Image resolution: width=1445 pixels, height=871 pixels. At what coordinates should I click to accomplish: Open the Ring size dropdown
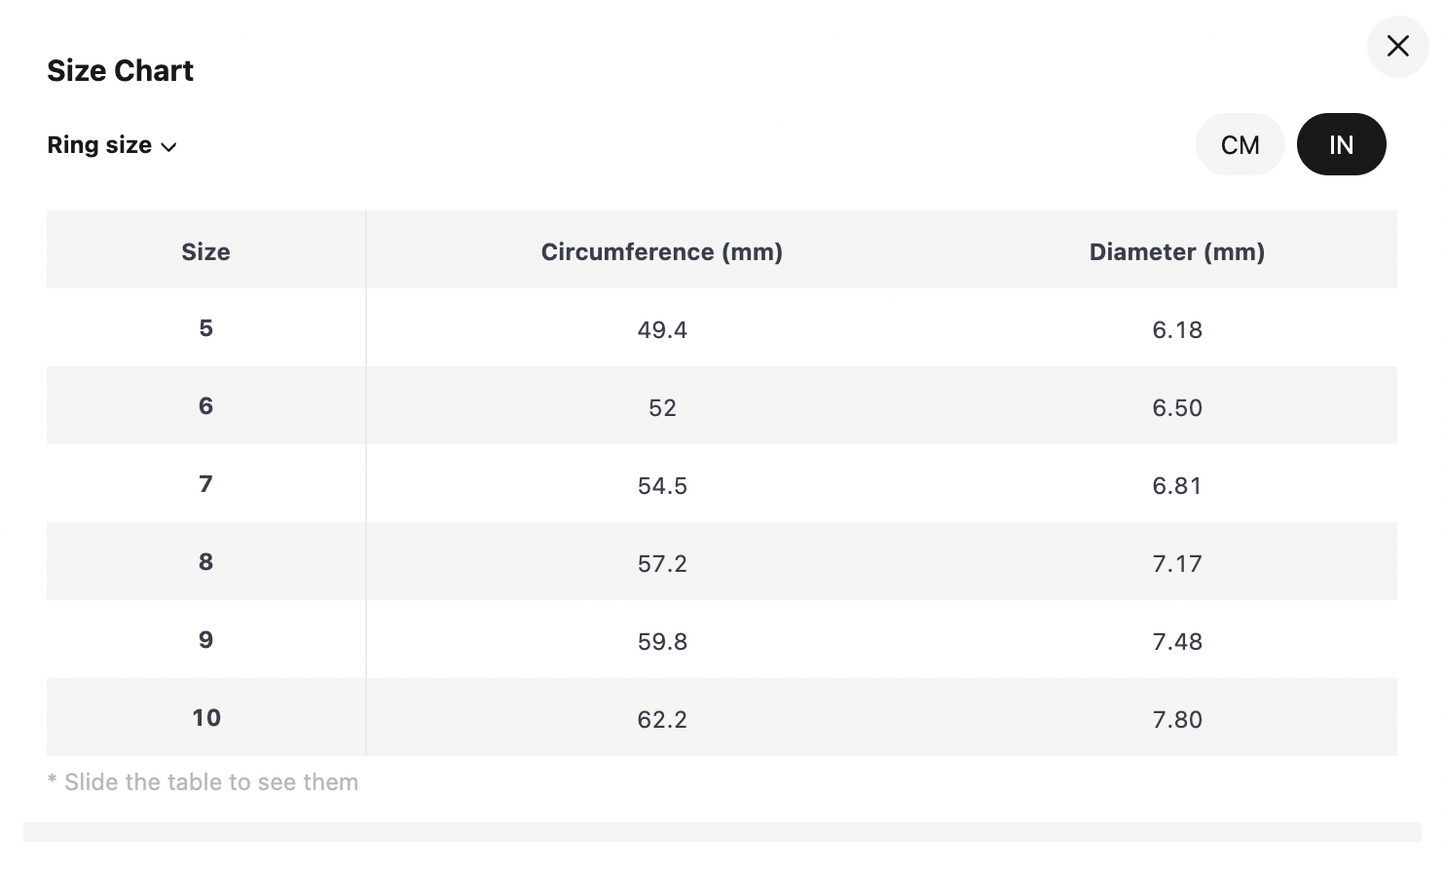tap(112, 145)
